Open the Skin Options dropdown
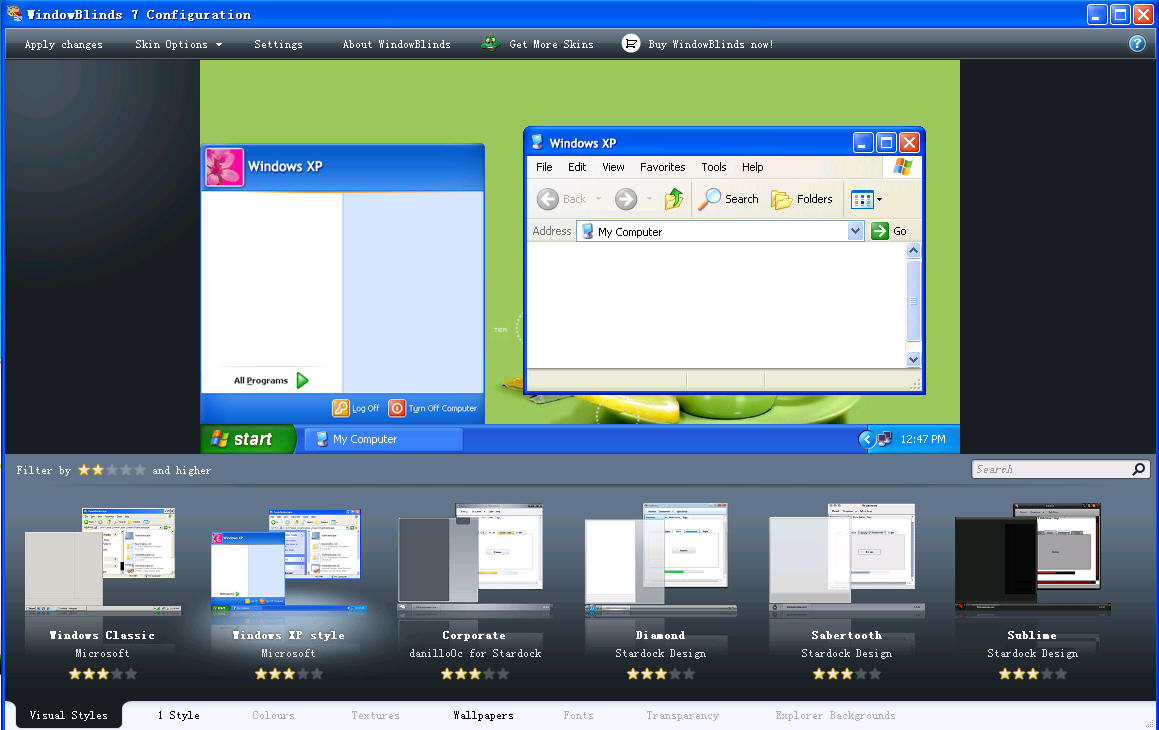 [178, 43]
